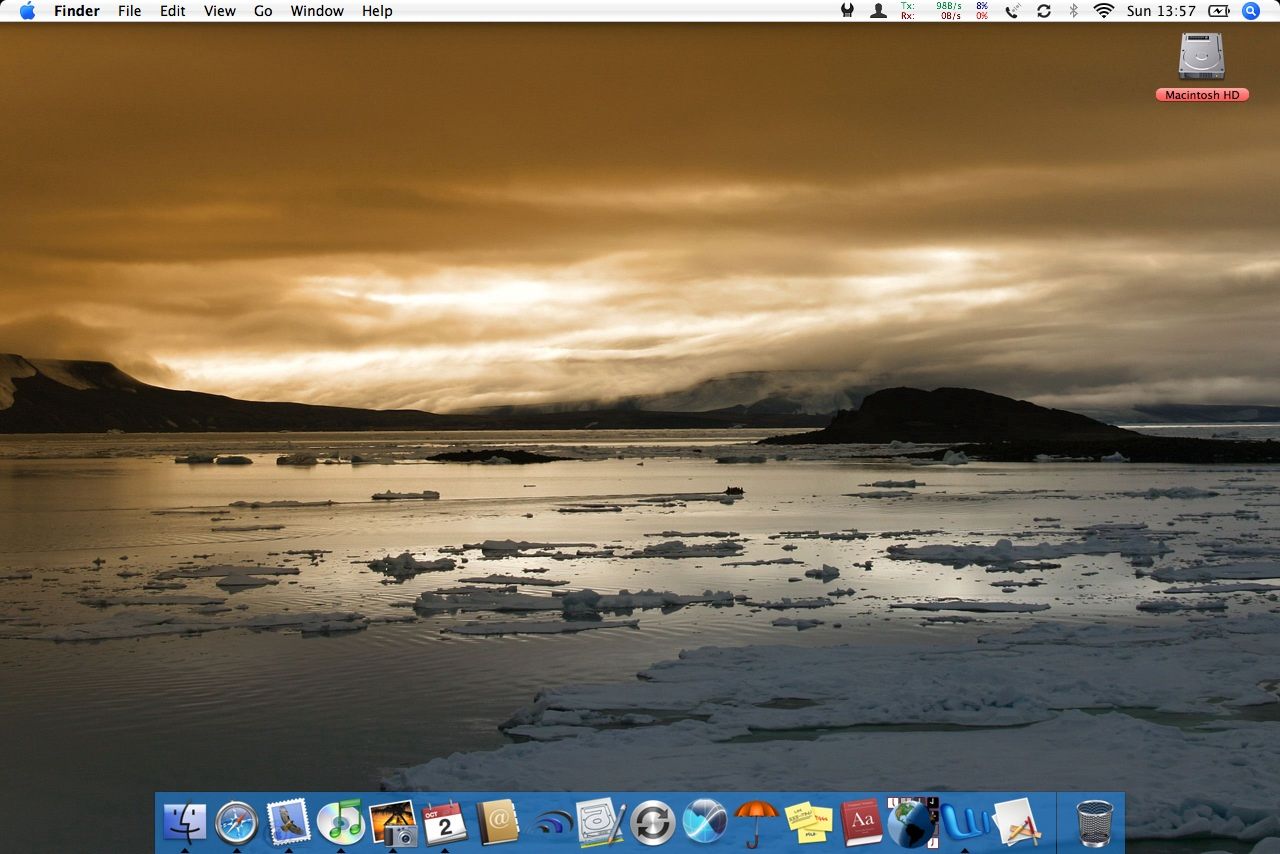This screenshot has width=1280, height=854.
Task: Open Address Book from the Dock
Action: click(x=498, y=822)
